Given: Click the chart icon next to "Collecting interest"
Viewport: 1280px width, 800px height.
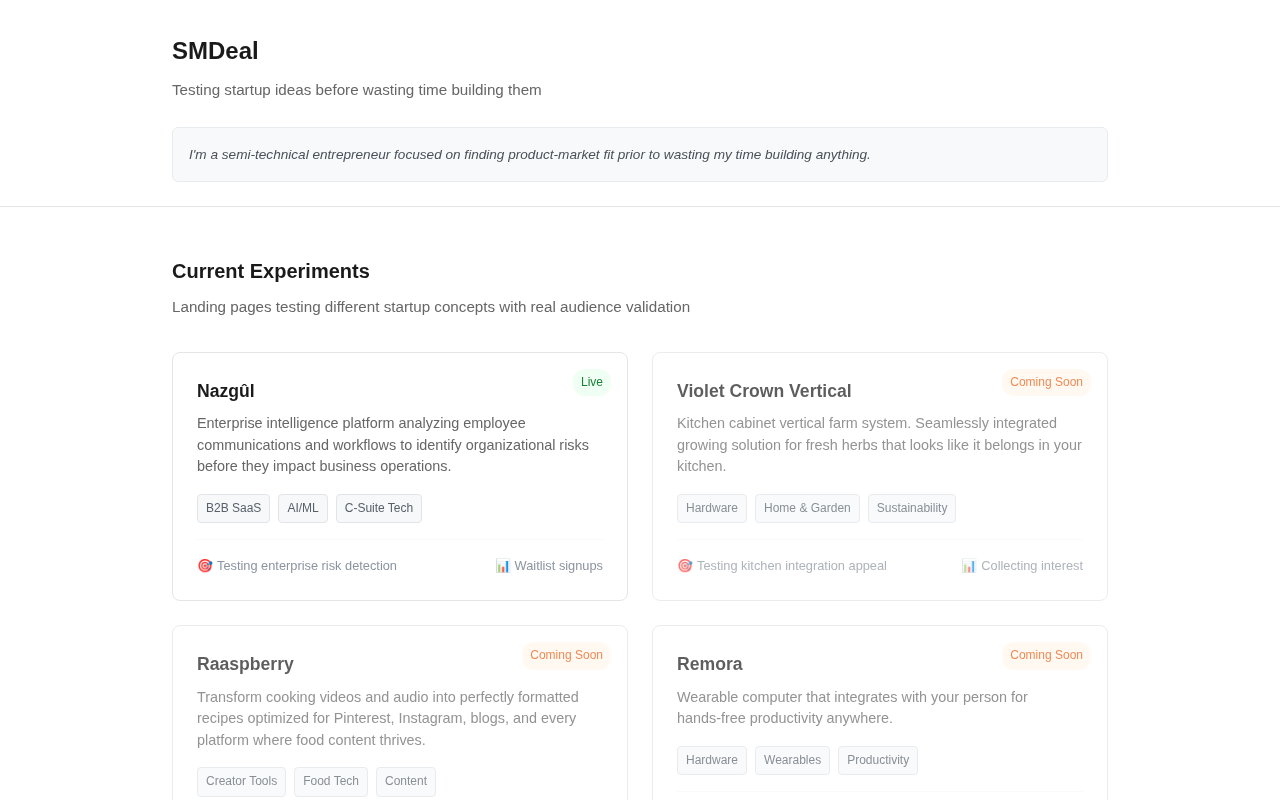Looking at the screenshot, I should [969, 566].
